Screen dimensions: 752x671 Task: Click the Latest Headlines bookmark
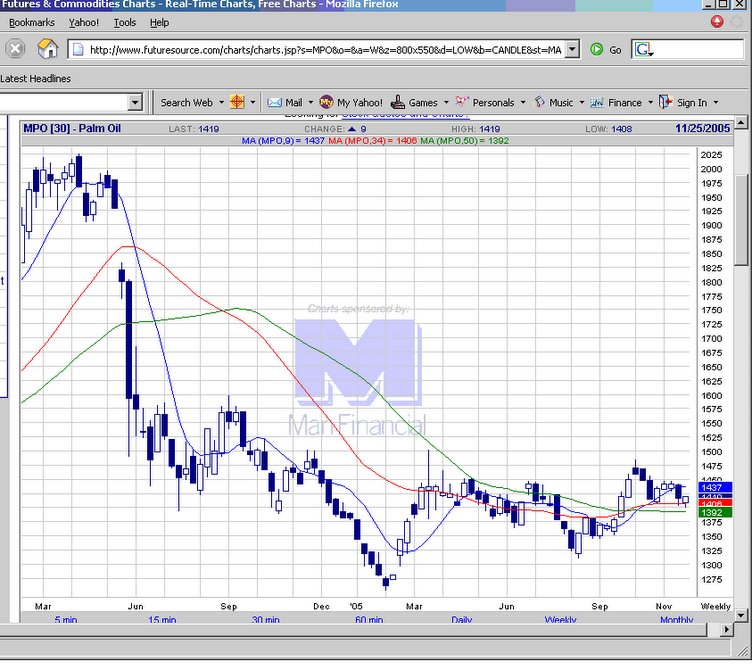[x=35, y=79]
